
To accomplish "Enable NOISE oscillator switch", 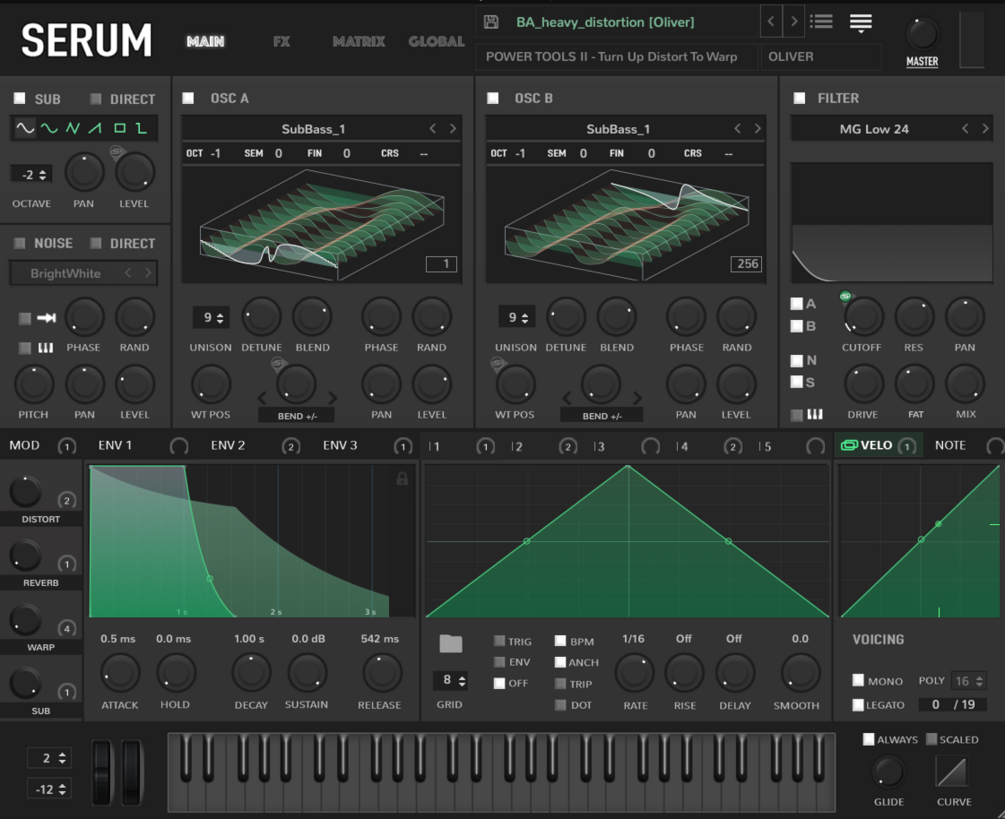I will [20, 243].
